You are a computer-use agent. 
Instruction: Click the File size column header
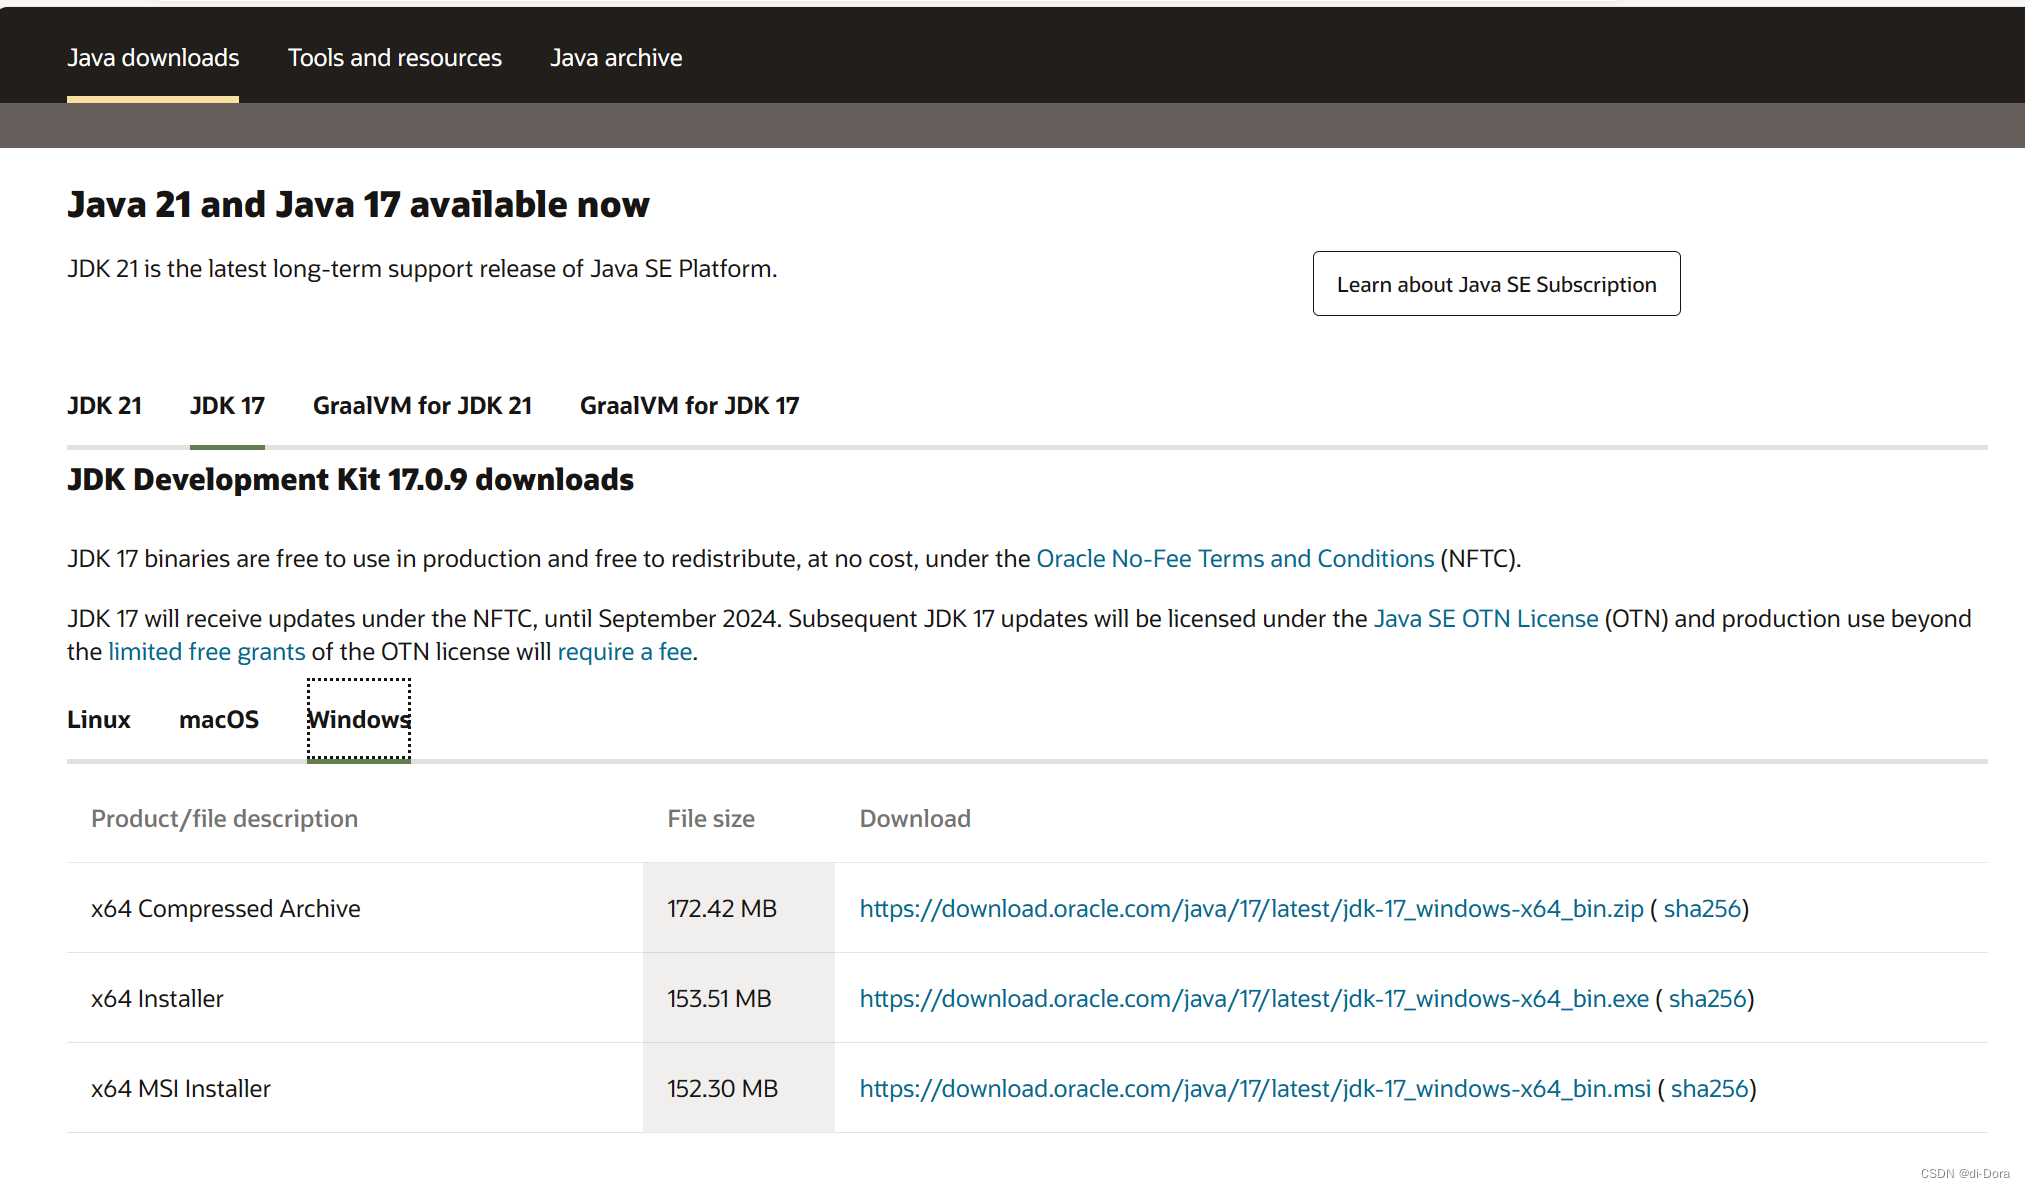(711, 819)
